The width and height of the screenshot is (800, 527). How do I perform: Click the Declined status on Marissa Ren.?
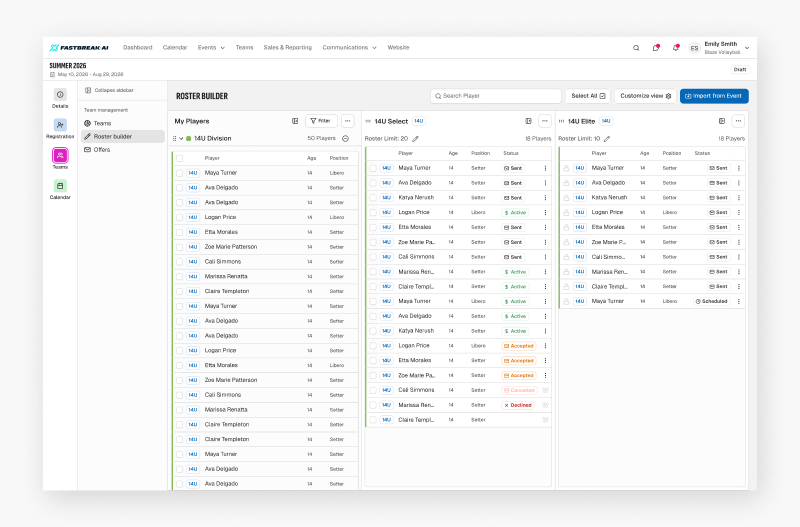coord(518,405)
